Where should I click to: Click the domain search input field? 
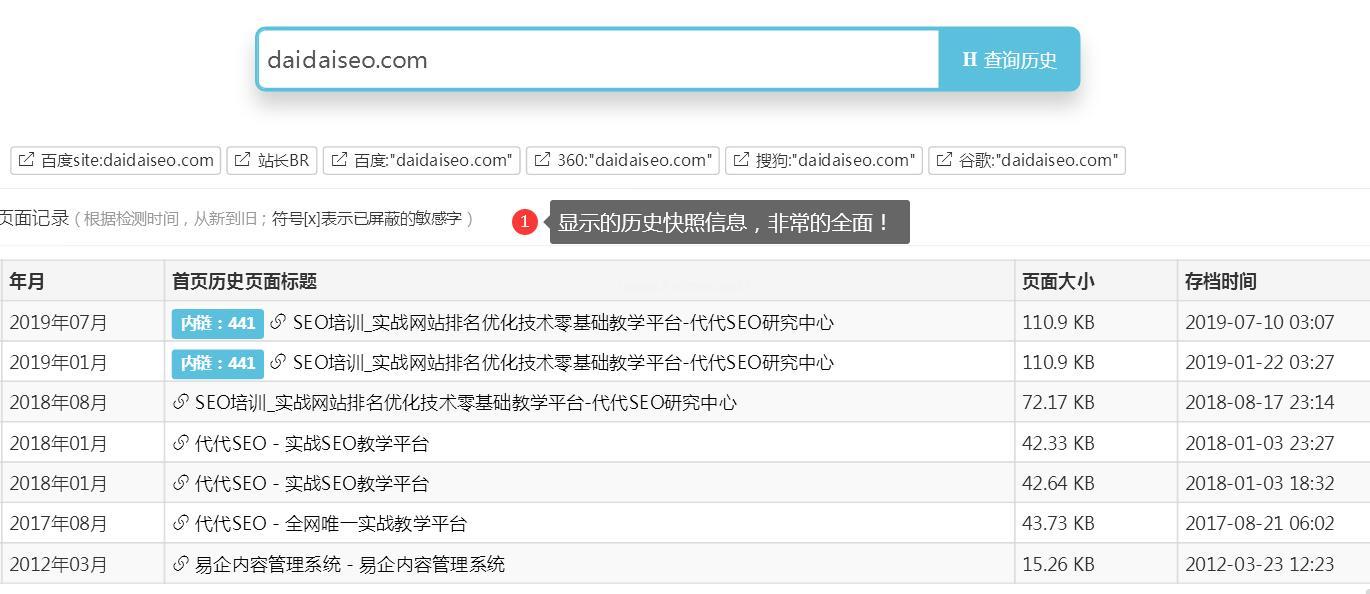pos(598,60)
